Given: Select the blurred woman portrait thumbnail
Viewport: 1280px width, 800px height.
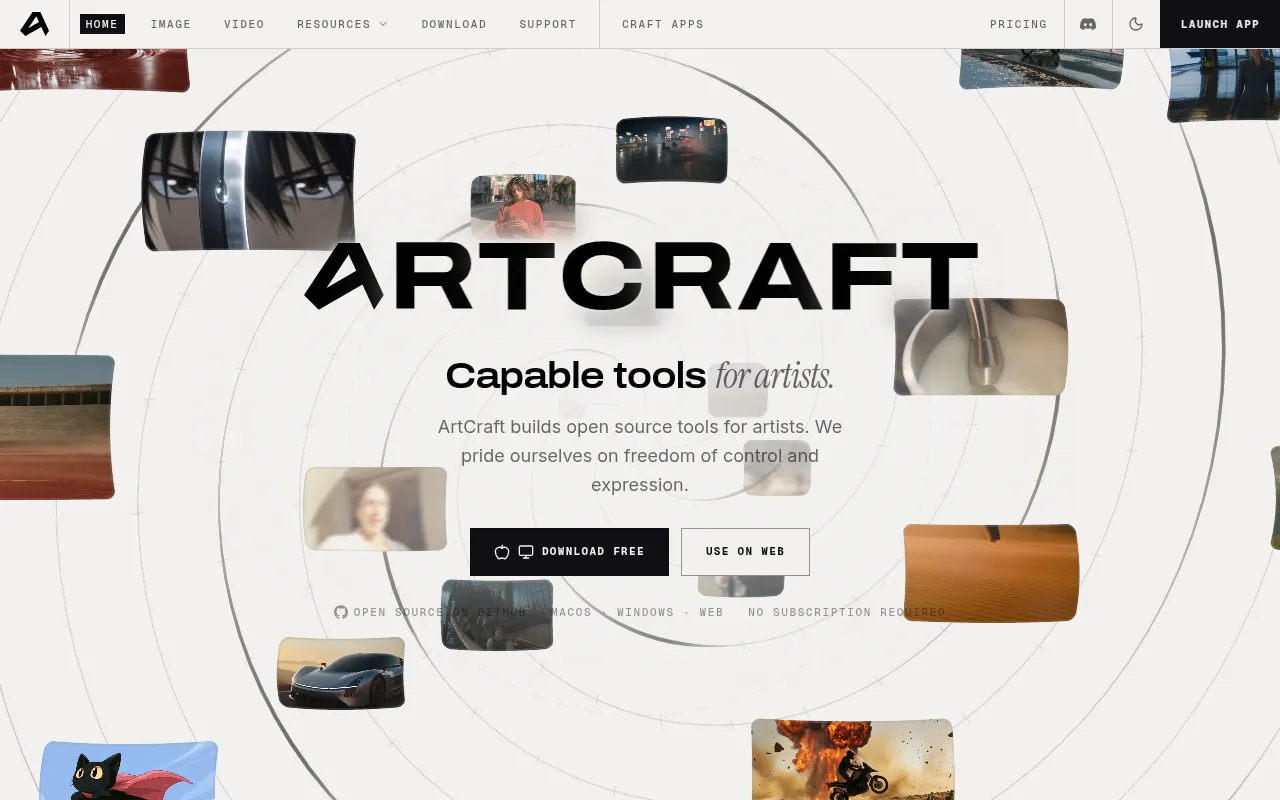Looking at the screenshot, I should click(375, 508).
